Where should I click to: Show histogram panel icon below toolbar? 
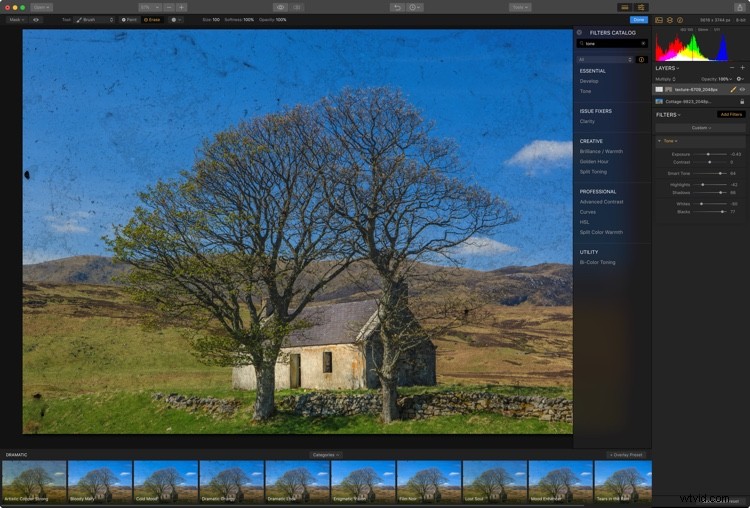[x=659, y=20]
